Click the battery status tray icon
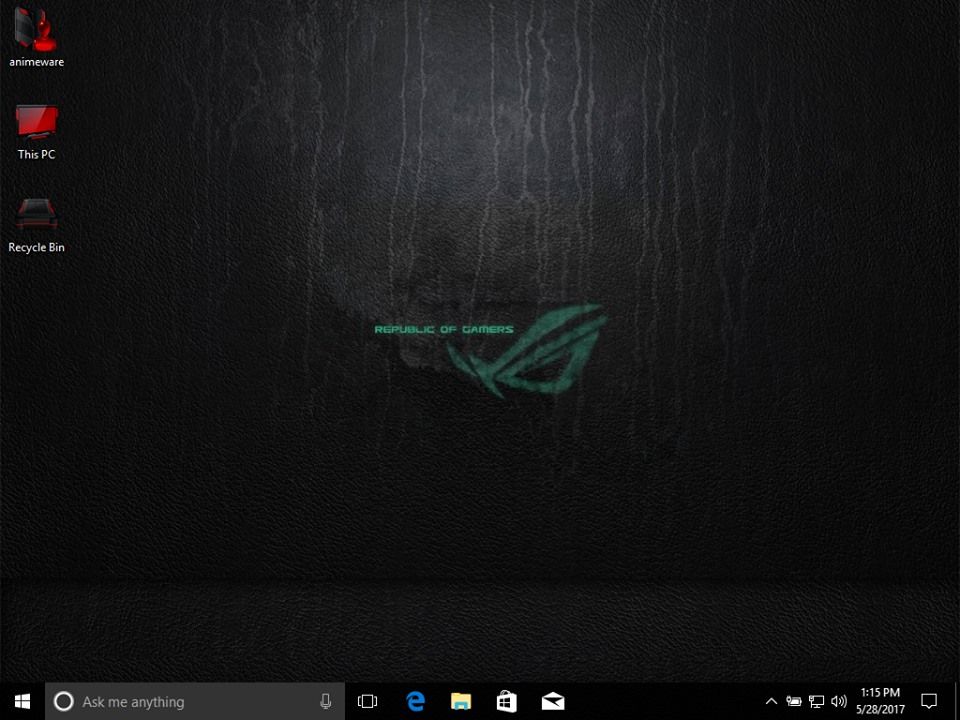Image resolution: width=960 pixels, height=720 pixels. pos(794,701)
